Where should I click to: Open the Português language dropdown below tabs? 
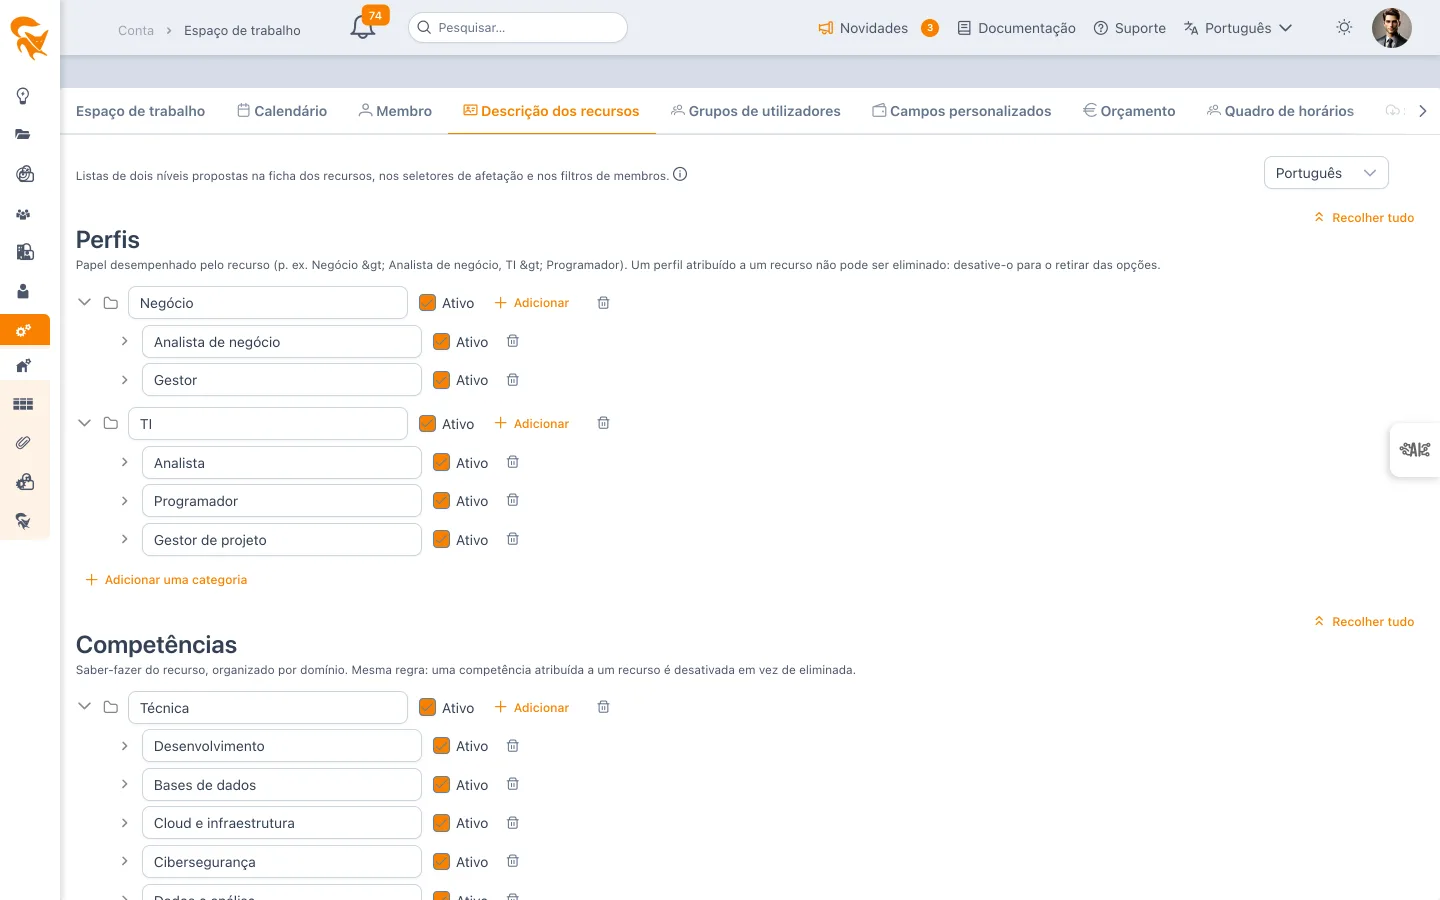tap(1326, 173)
